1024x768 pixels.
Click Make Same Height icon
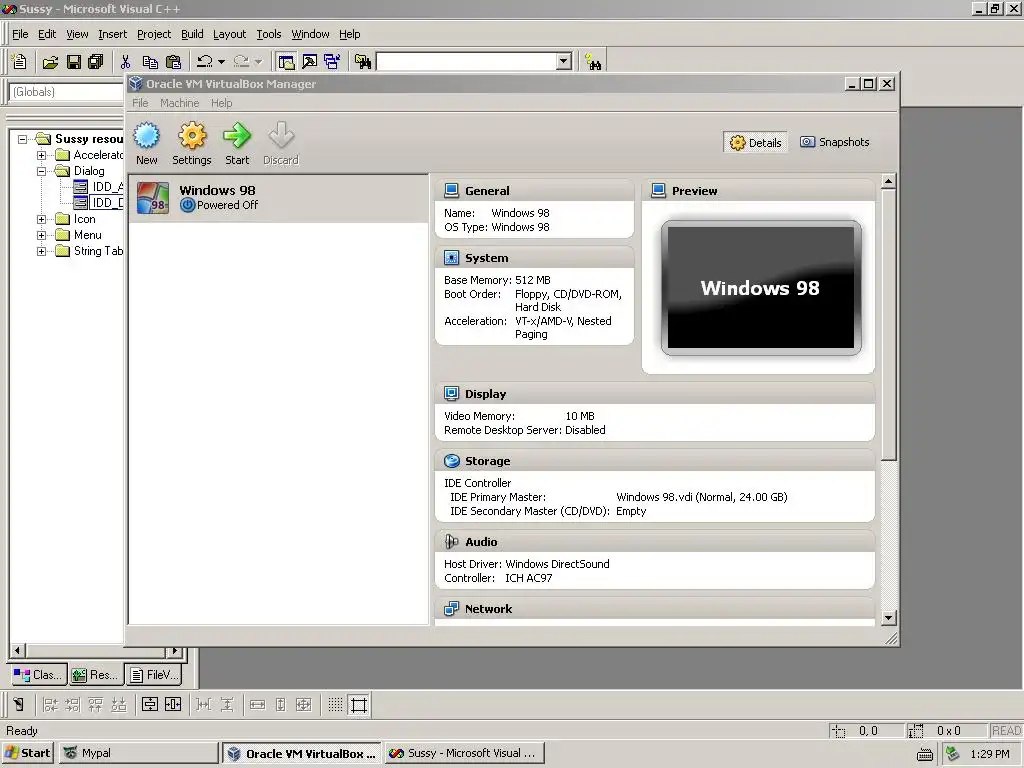[x=281, y=705]
